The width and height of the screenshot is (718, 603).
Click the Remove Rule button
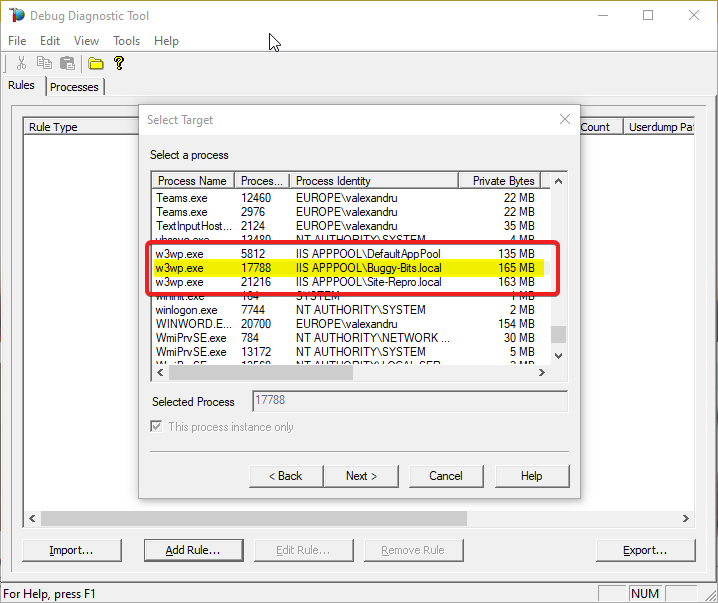[413, 550]
